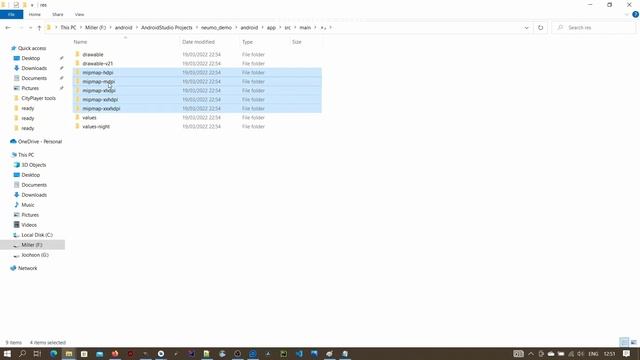Open volume control in system tray
The width and height of the screenshot is (640, 360).
pyautogui.click(x=580, y=354)
